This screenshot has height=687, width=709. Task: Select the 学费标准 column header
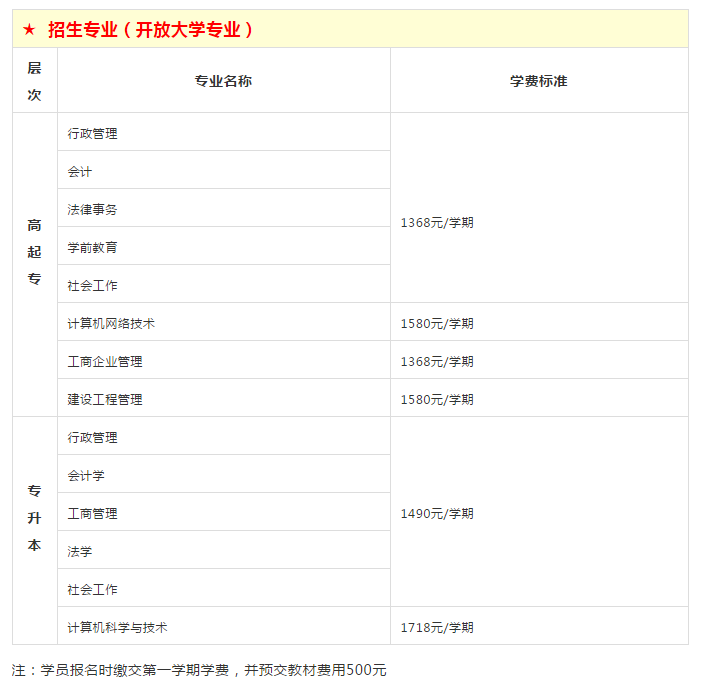point(538,81)
